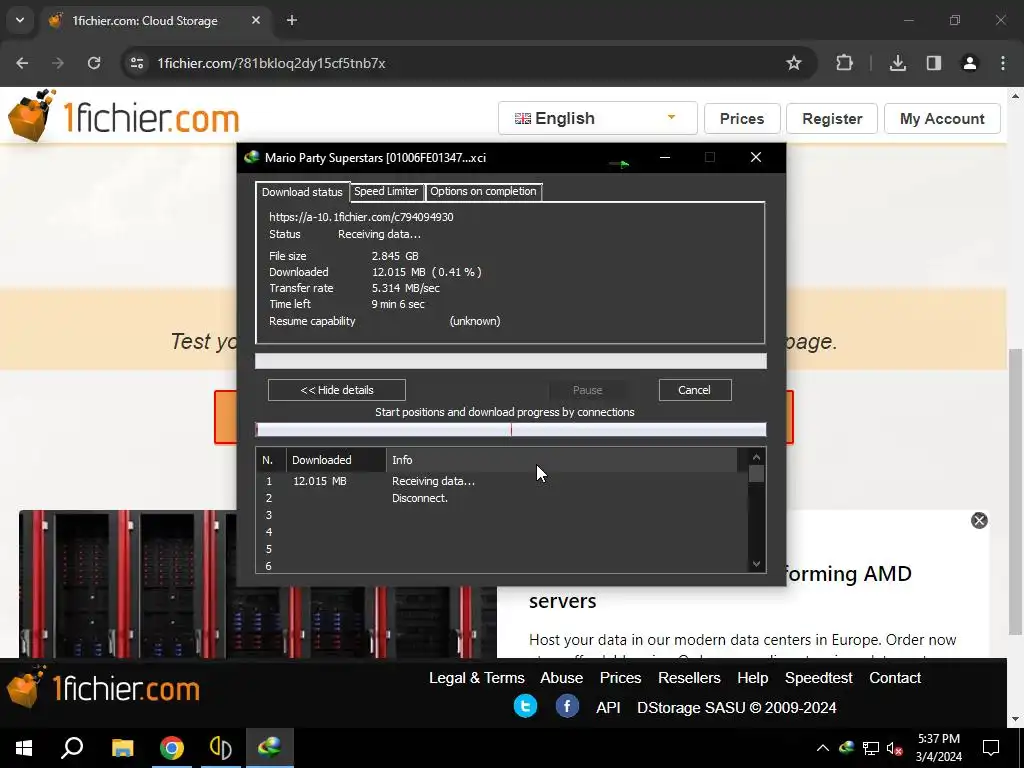This screenshot has width=1024, height=768.
Task: Open the Chrome downloads icon
Action: [897, 63]
